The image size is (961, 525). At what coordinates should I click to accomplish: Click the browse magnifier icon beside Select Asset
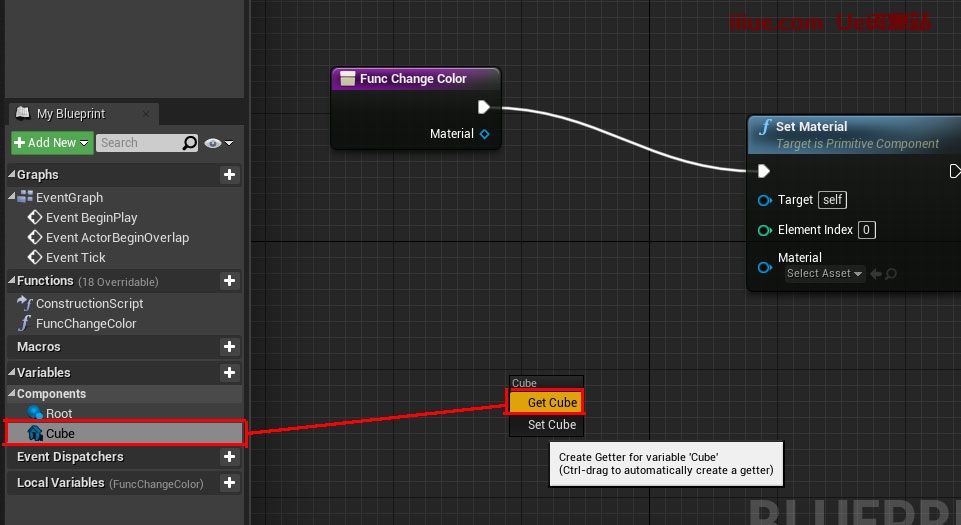click(x=891, y=274)
